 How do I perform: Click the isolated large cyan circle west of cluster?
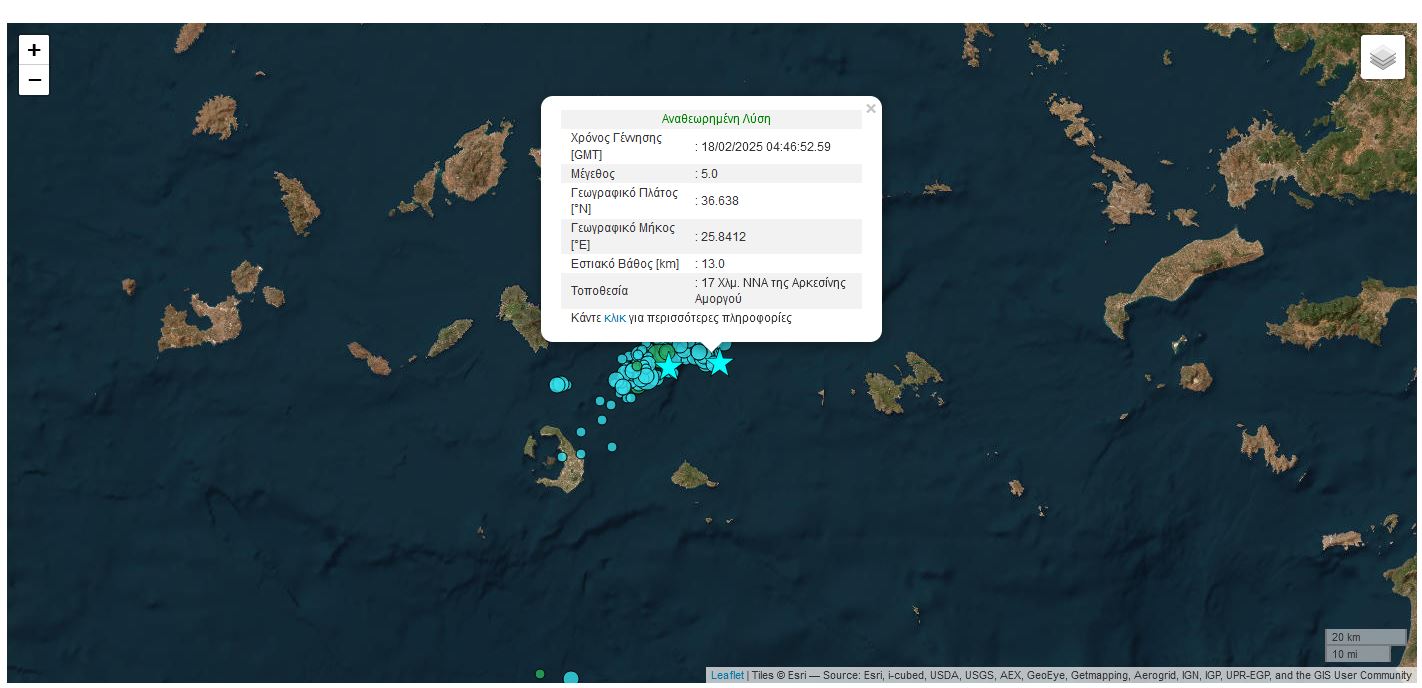pos(558,384)
